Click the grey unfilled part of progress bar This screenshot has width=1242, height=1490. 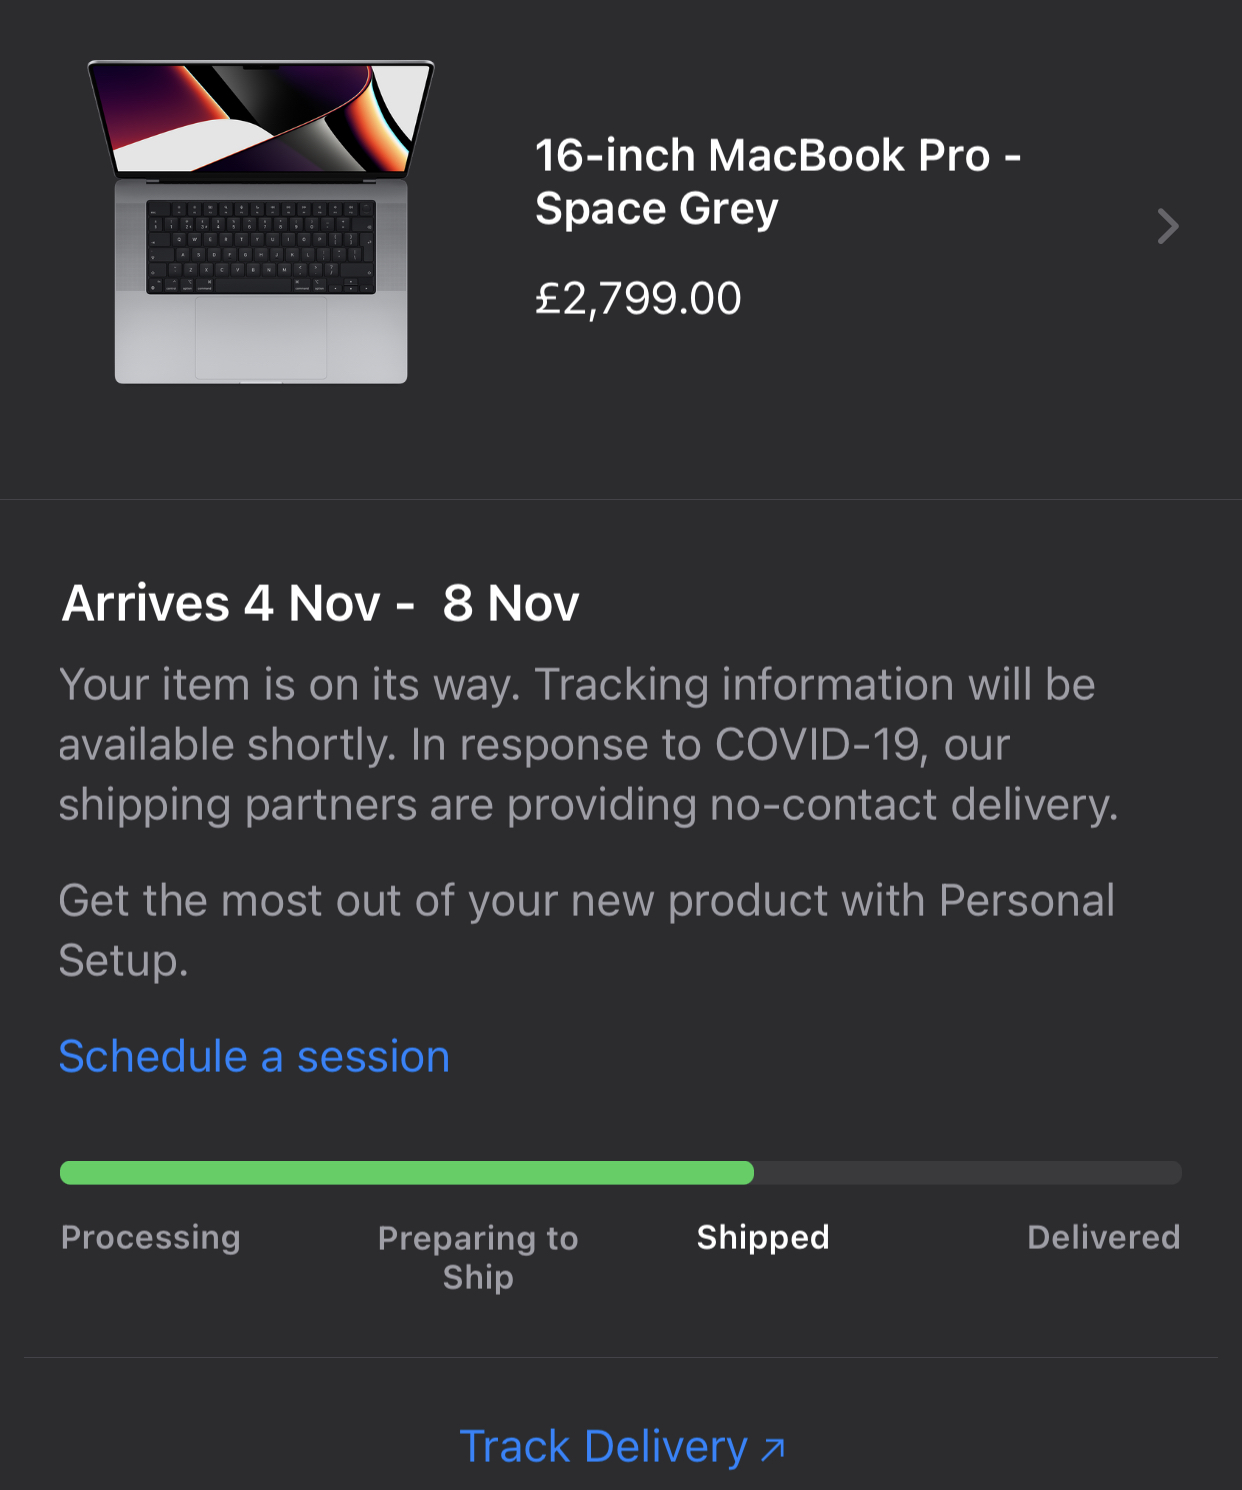(x=967, y=1173)
